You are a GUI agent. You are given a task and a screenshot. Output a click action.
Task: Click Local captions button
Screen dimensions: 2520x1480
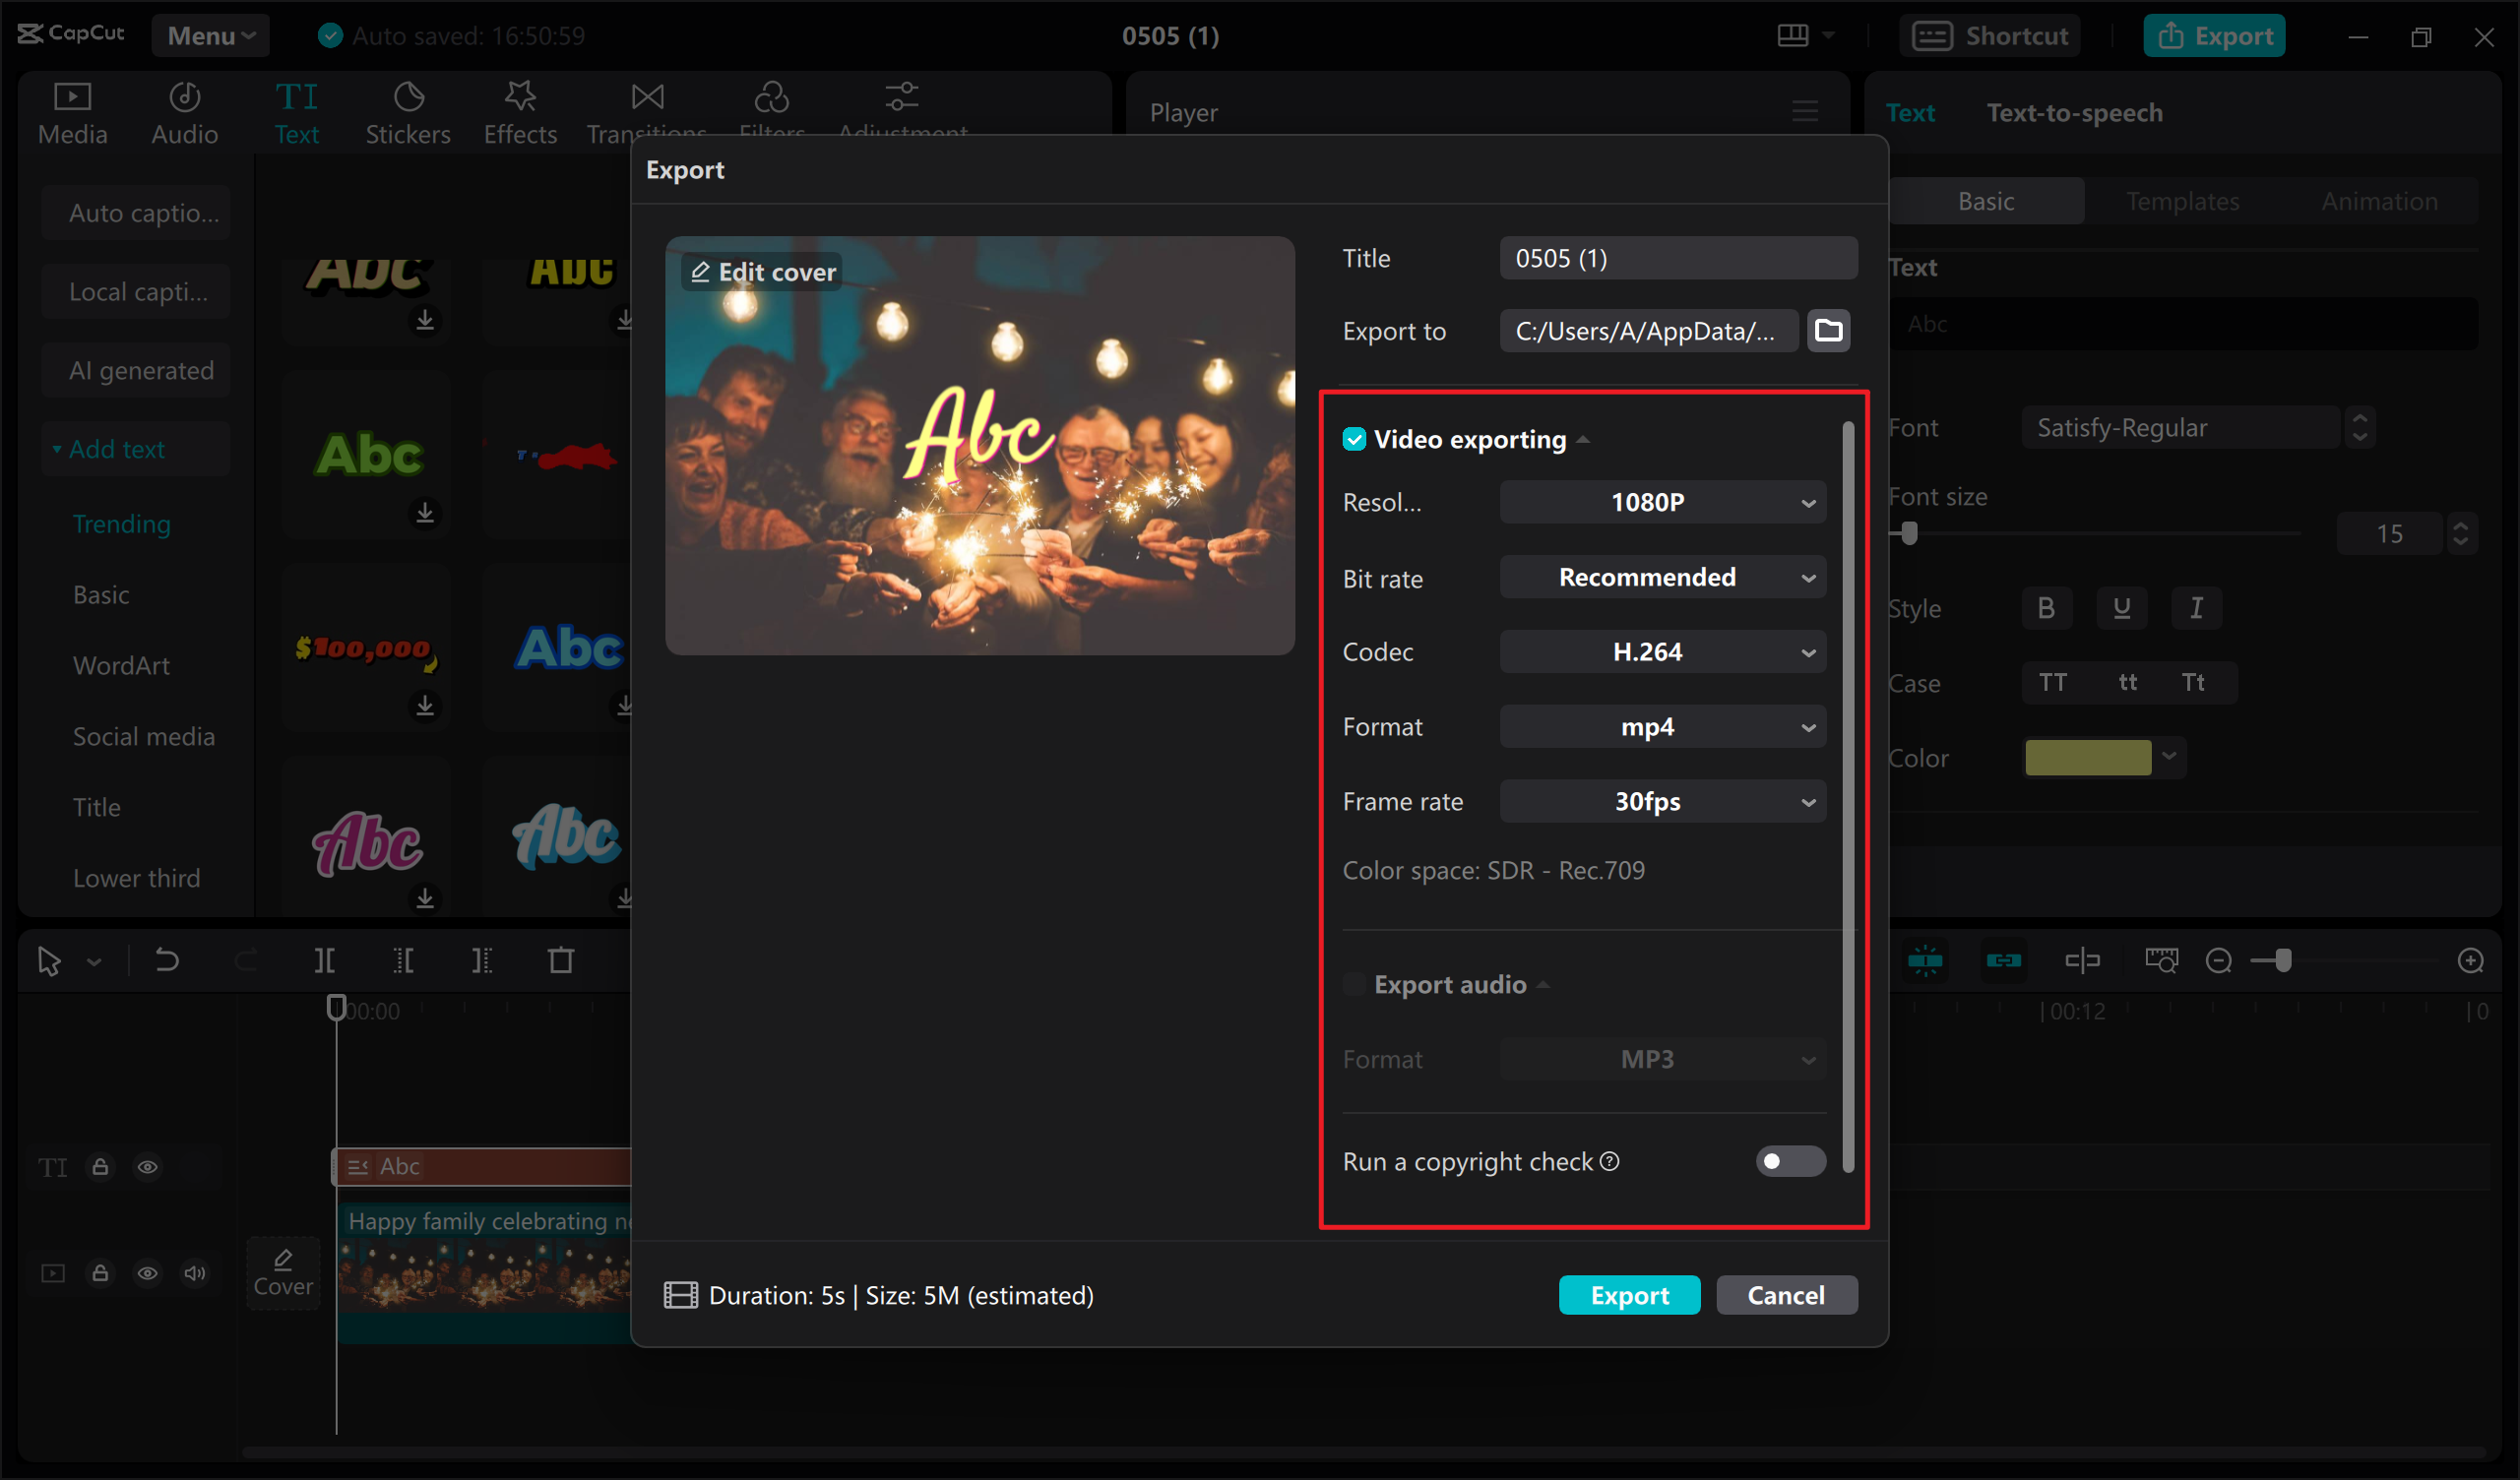click(136, 292)
